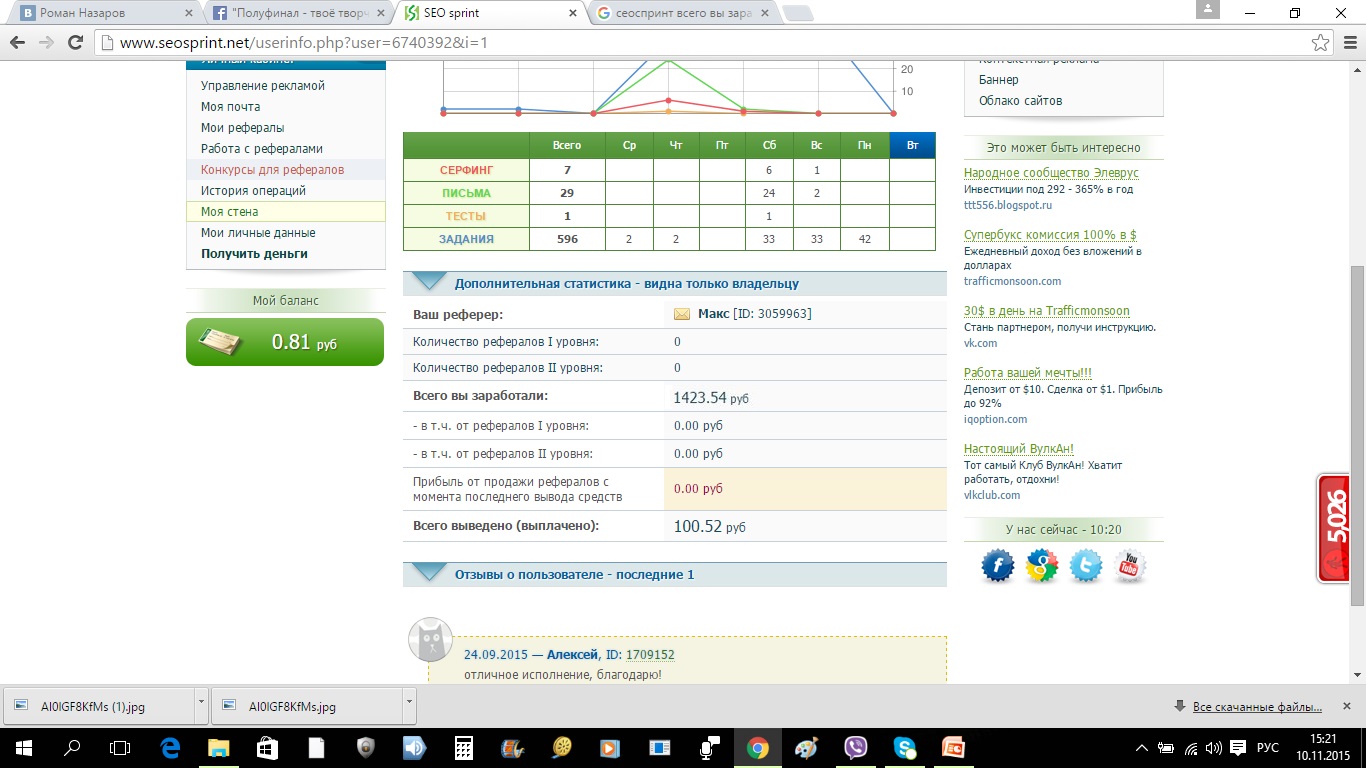Open Моя стена menu item

[229, 212]
